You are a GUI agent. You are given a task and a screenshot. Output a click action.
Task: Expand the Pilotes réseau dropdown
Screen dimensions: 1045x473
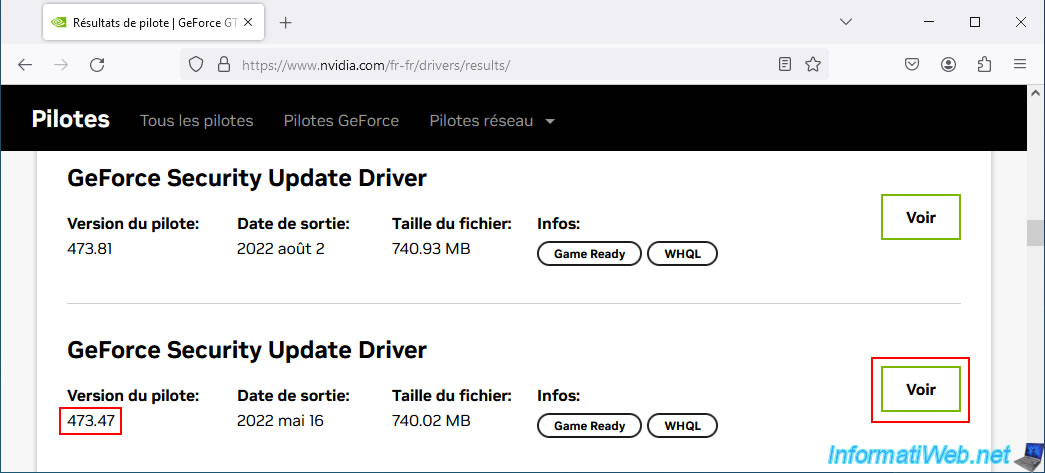coord(492,121)
